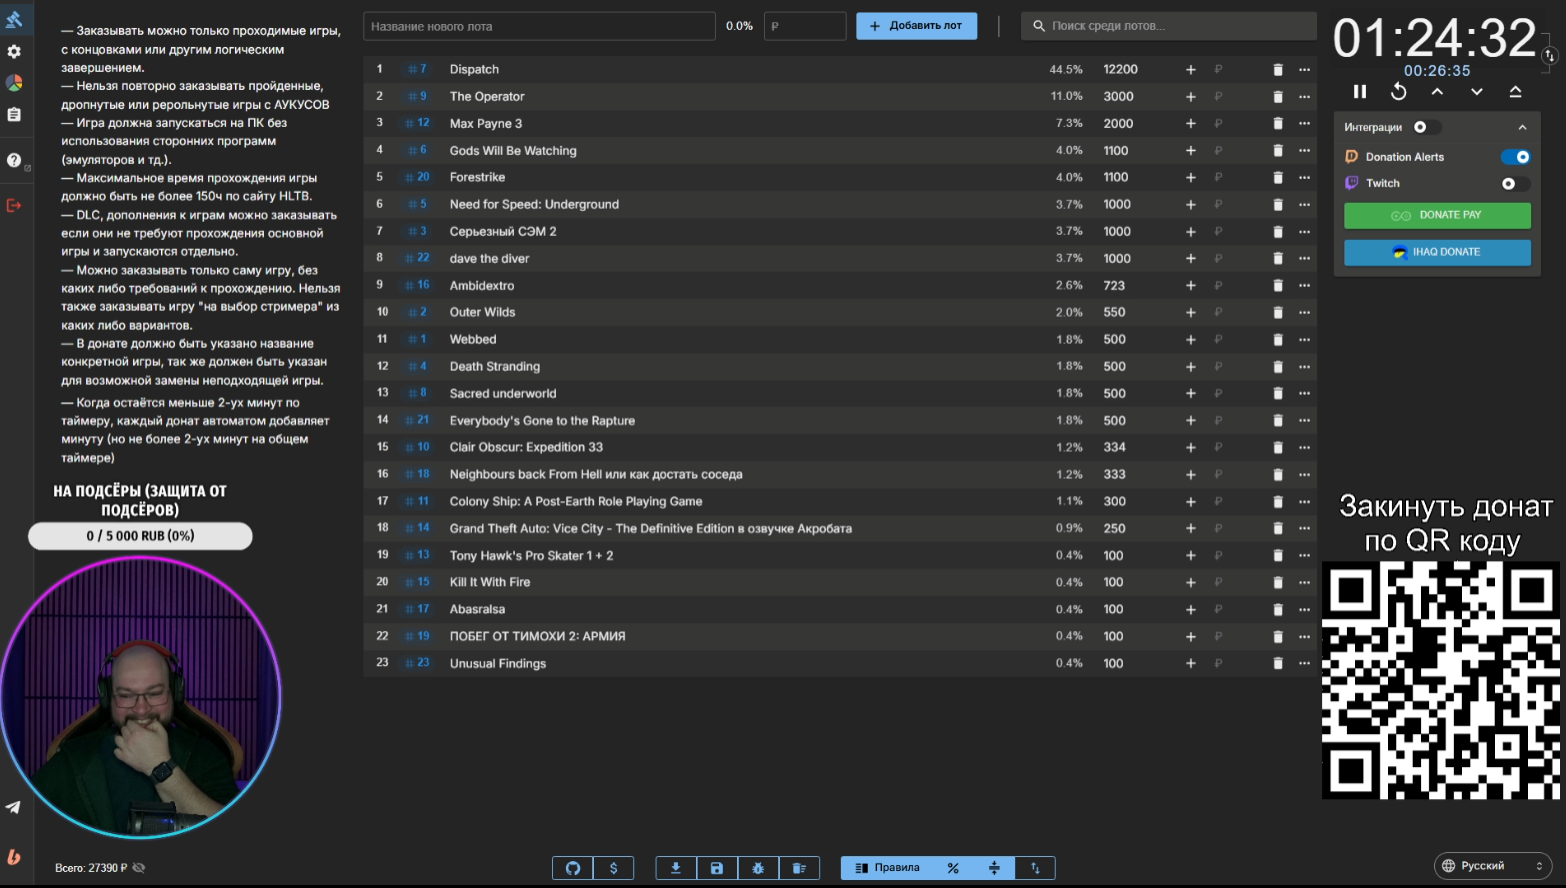The width and height of the screenshot is (1566, 888).
Task: Click the Название нового лота input field
Action: click(x=539, y=26)
